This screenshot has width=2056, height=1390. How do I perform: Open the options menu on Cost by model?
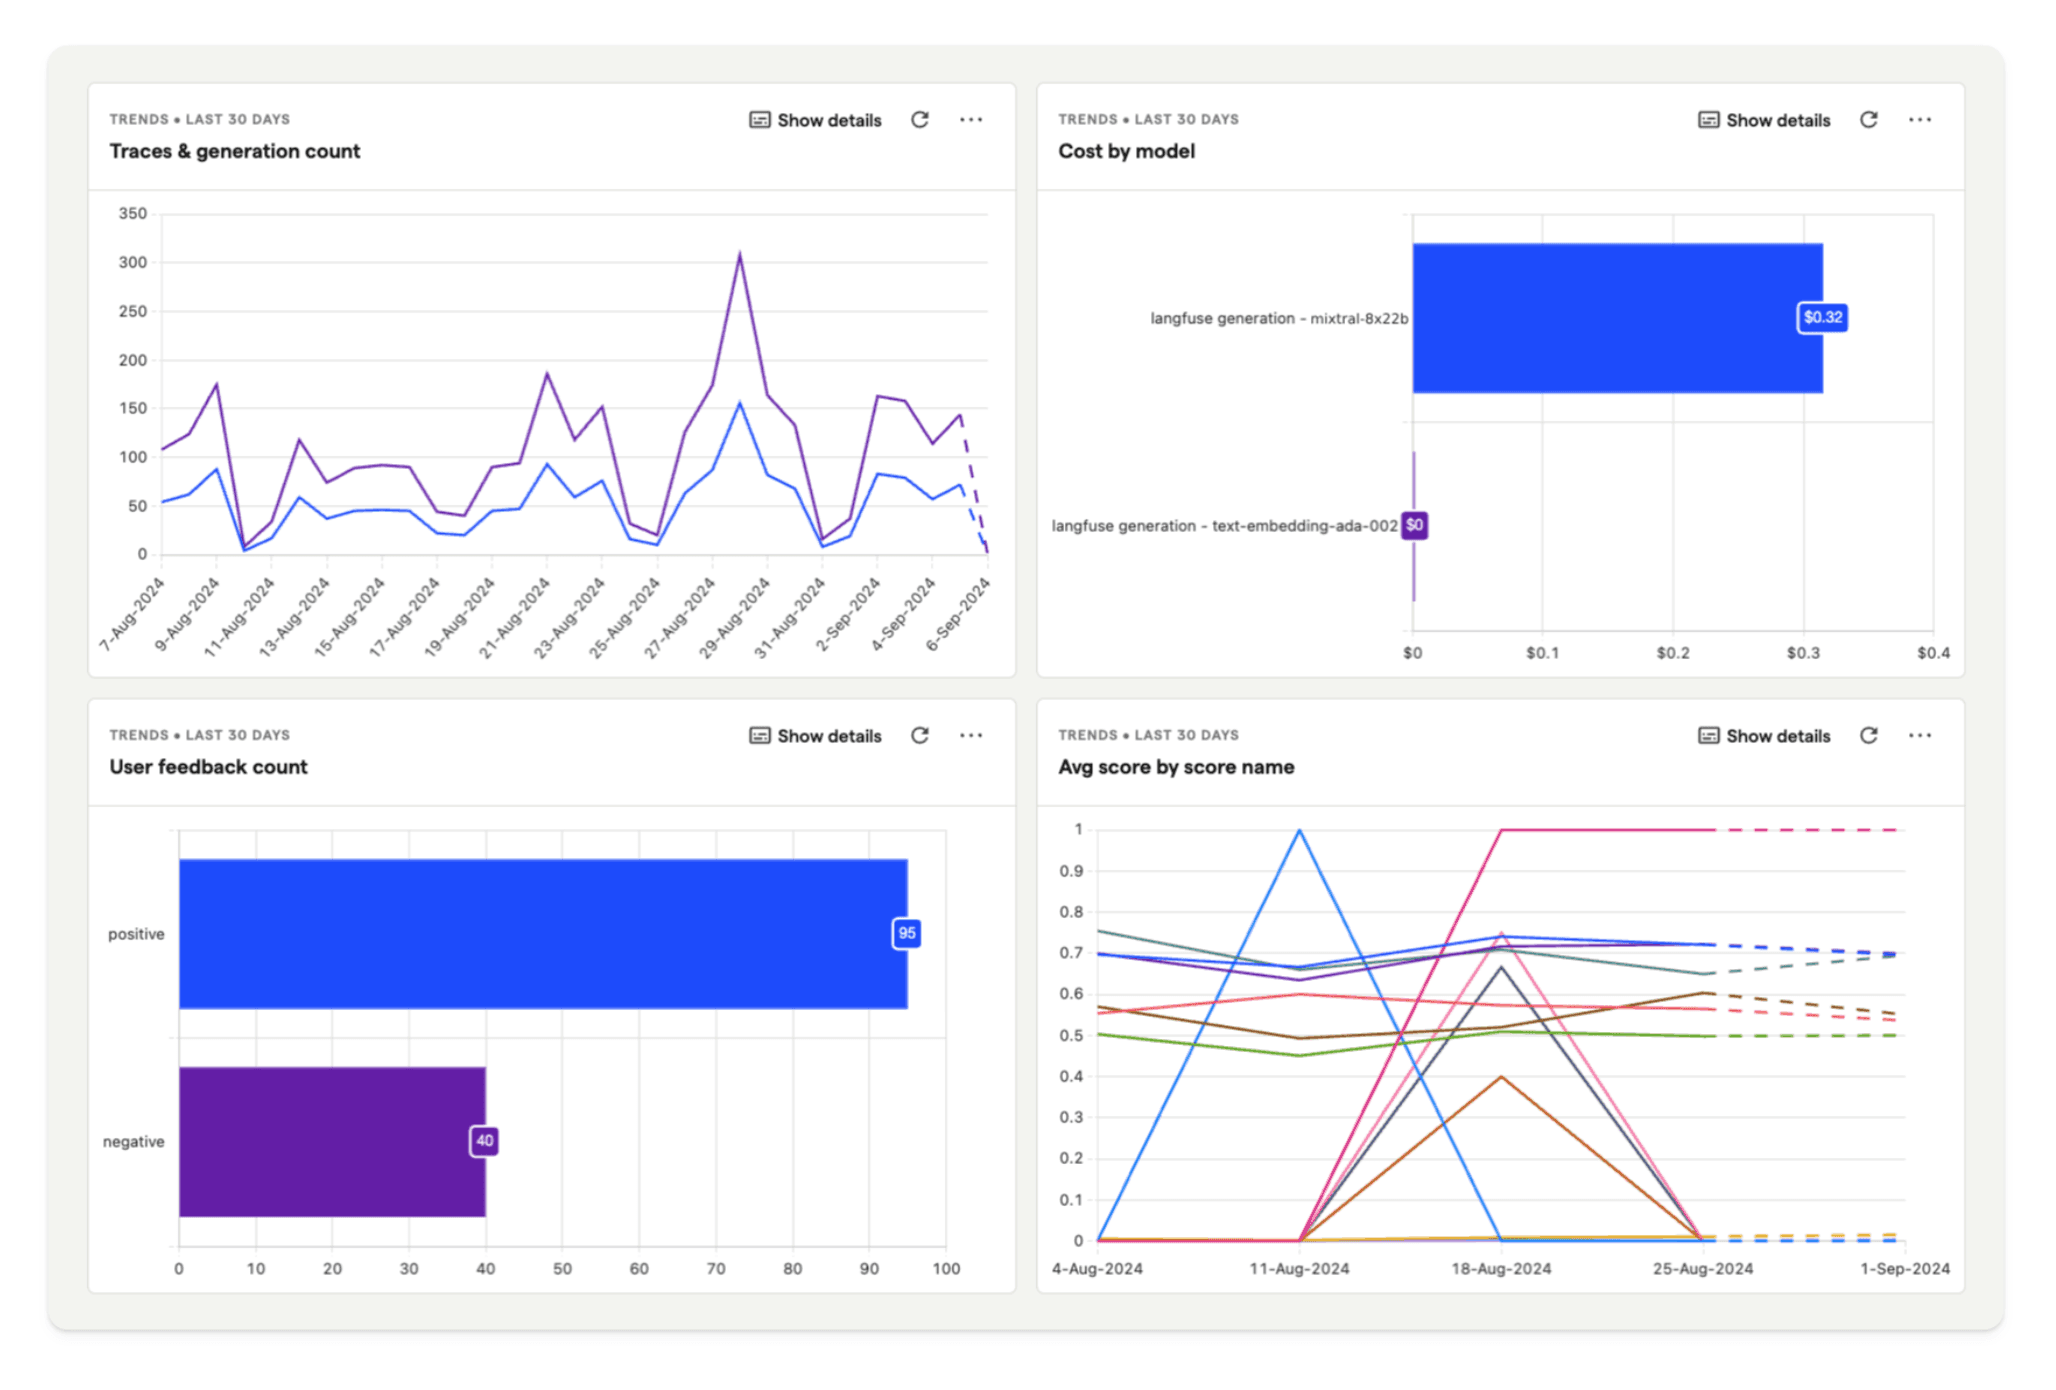1921,119
